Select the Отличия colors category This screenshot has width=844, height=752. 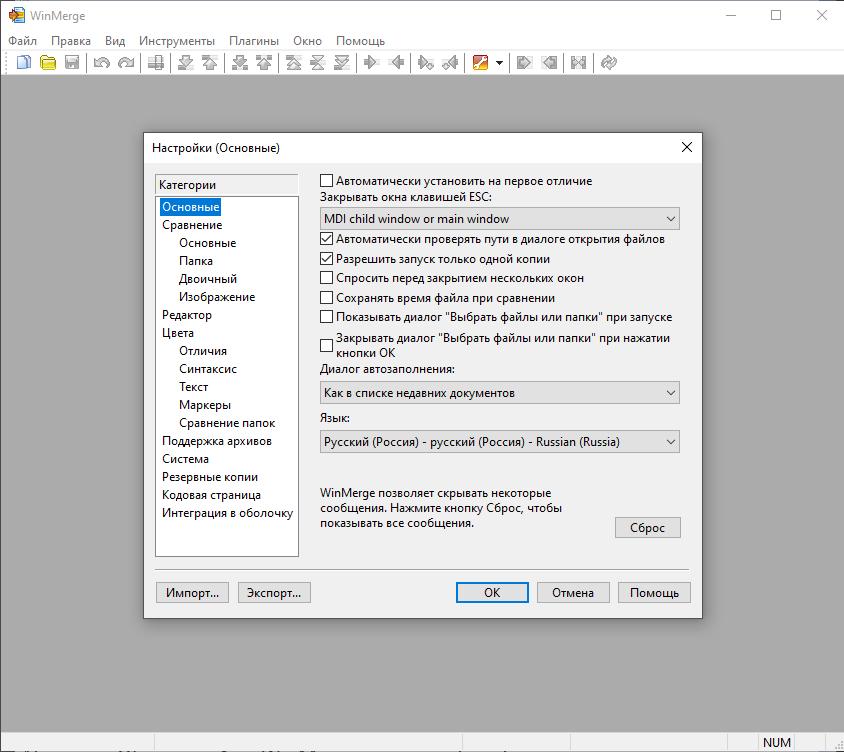(203, 351)
